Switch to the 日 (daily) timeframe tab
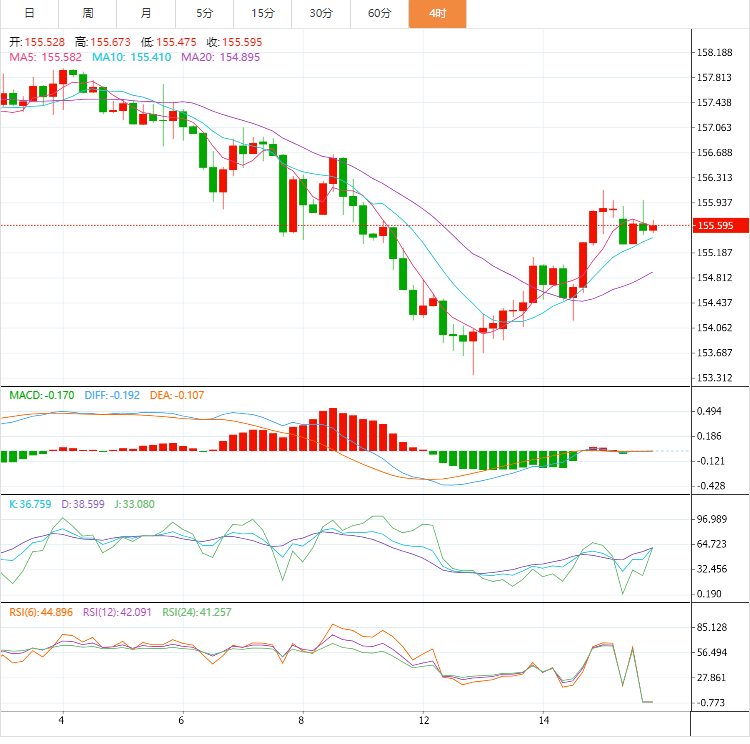 tap(29, 13)
